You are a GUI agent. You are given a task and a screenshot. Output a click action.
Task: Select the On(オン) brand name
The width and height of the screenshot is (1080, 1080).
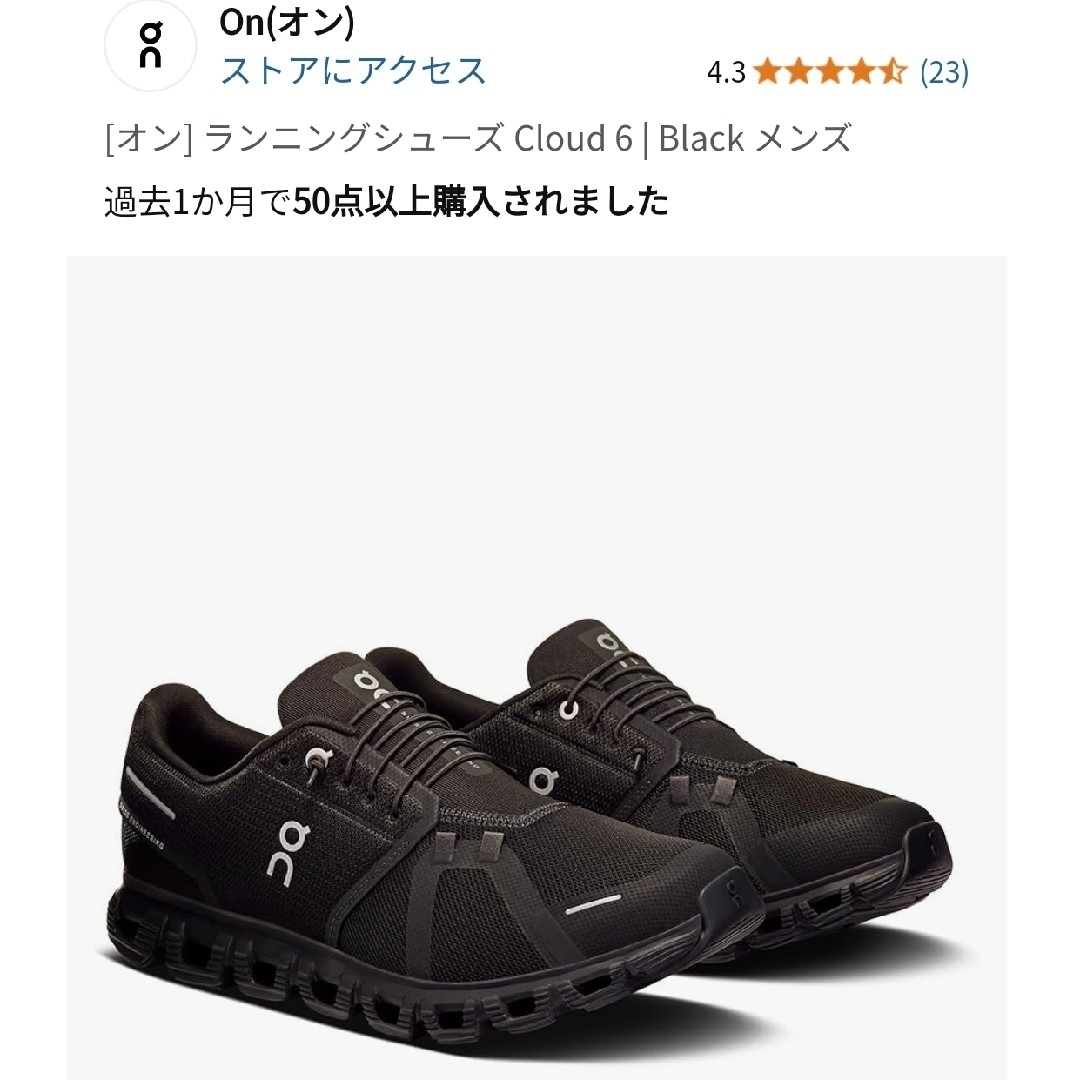click(287, 23)
